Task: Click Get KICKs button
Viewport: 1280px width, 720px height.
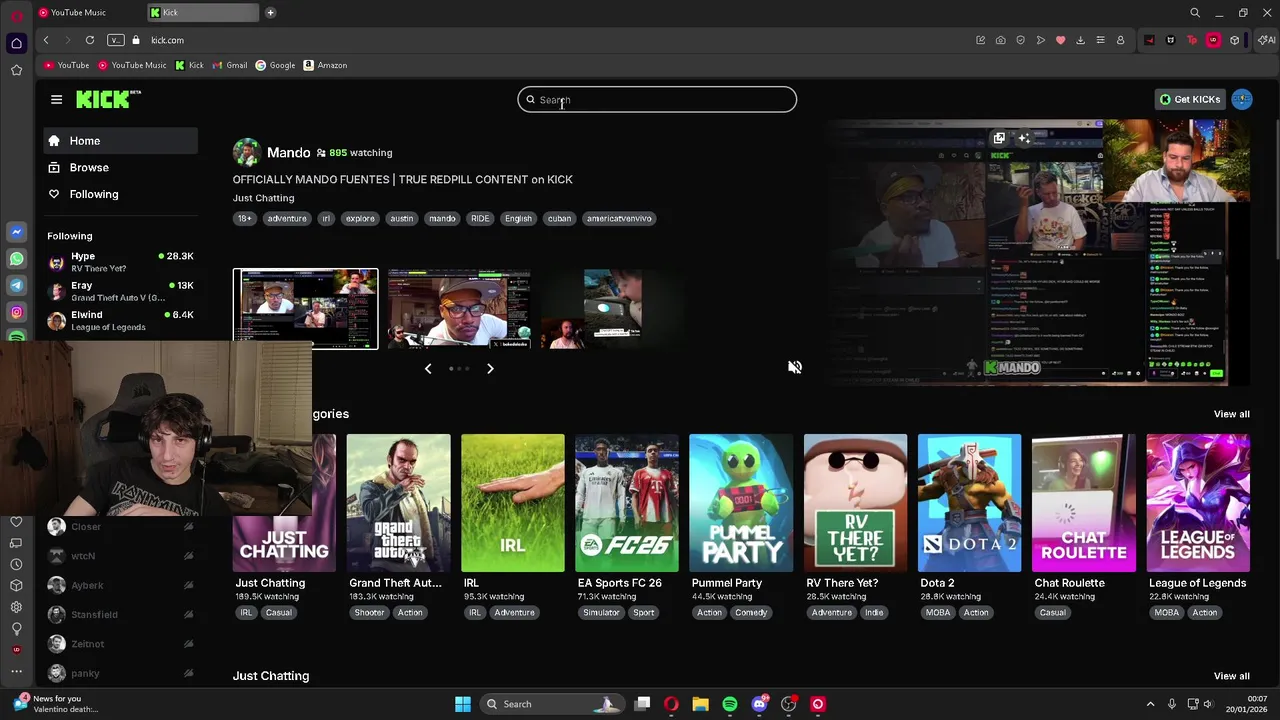Action: pyautogui.click(x=1190, y=99)
